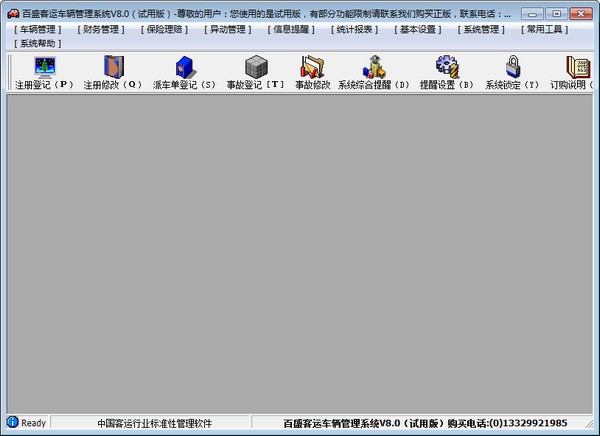Open the 注册登记 (P) toolbar icon
The height and width of the screenshot is (436, 600).
click(44, 67)
